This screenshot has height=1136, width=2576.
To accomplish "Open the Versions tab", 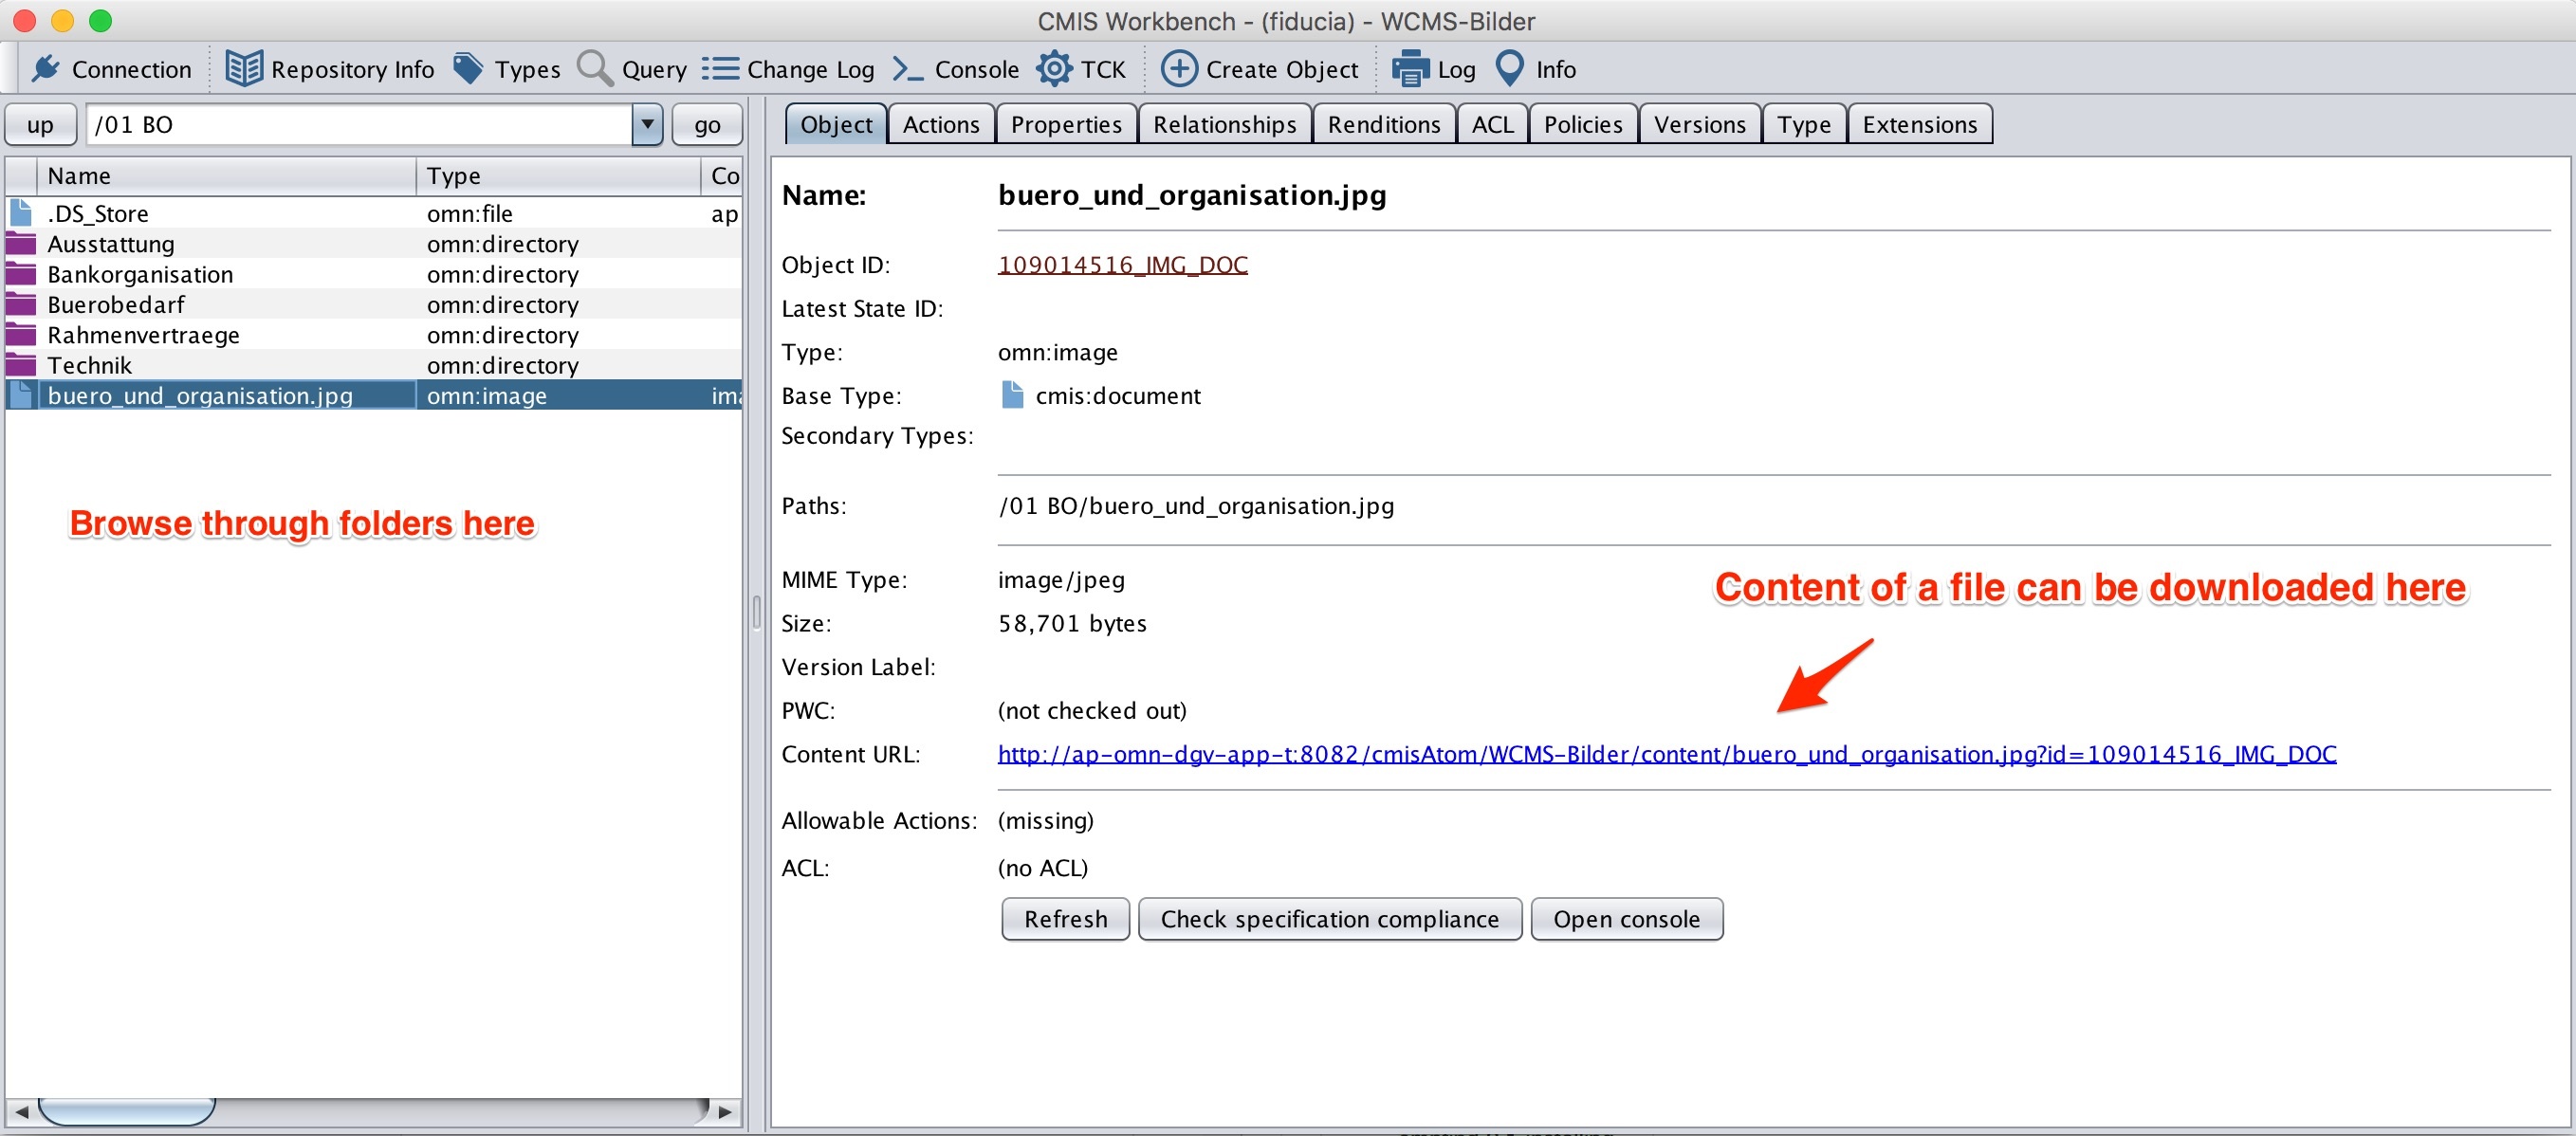I will pos(1699,124).
